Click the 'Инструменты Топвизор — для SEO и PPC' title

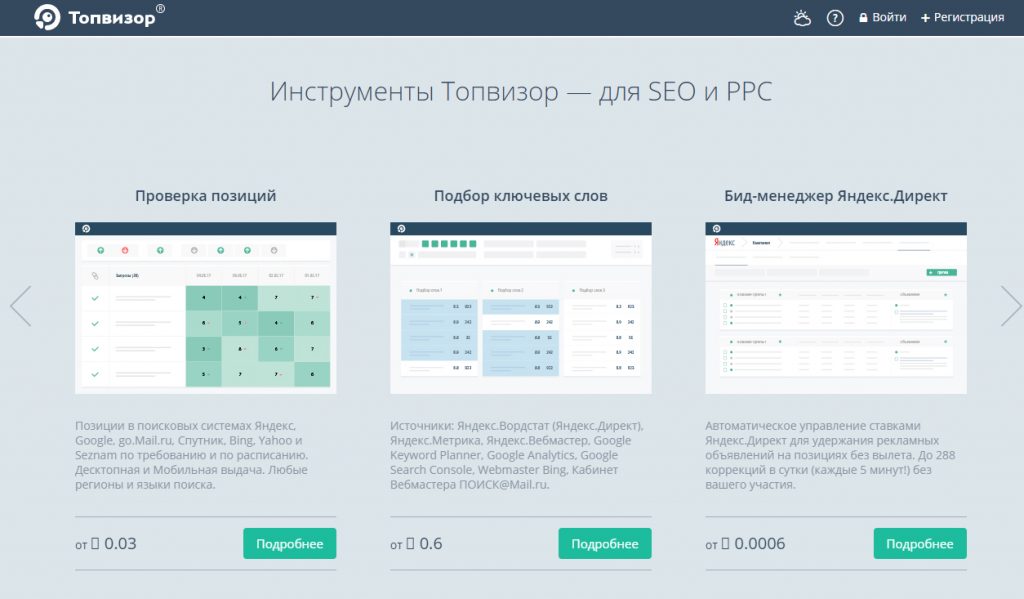coord(521,91)
